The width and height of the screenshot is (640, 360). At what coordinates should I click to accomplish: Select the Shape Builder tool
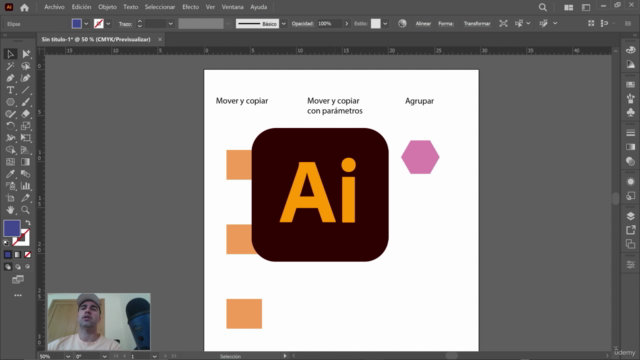tap(10, 150)
